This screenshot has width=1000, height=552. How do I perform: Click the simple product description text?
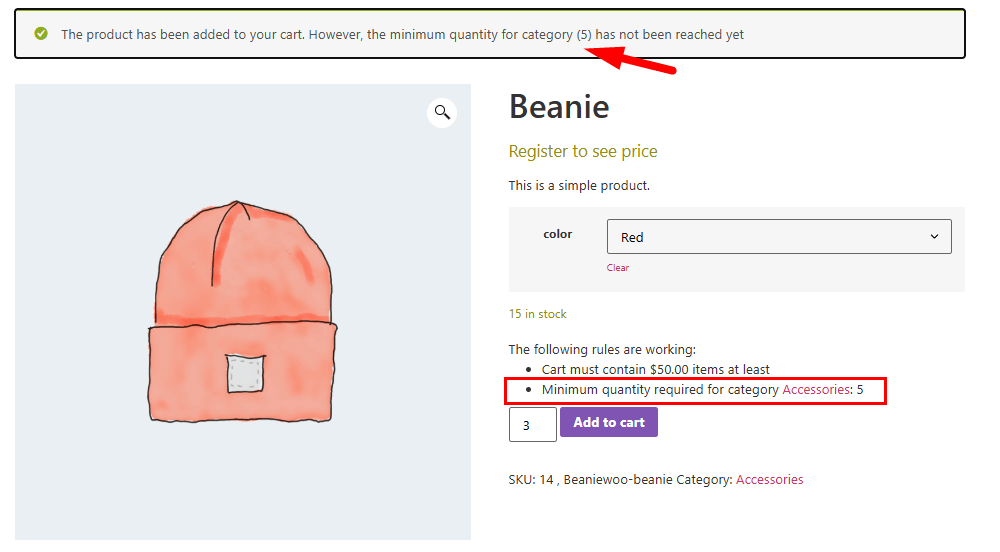coord(579,186)
